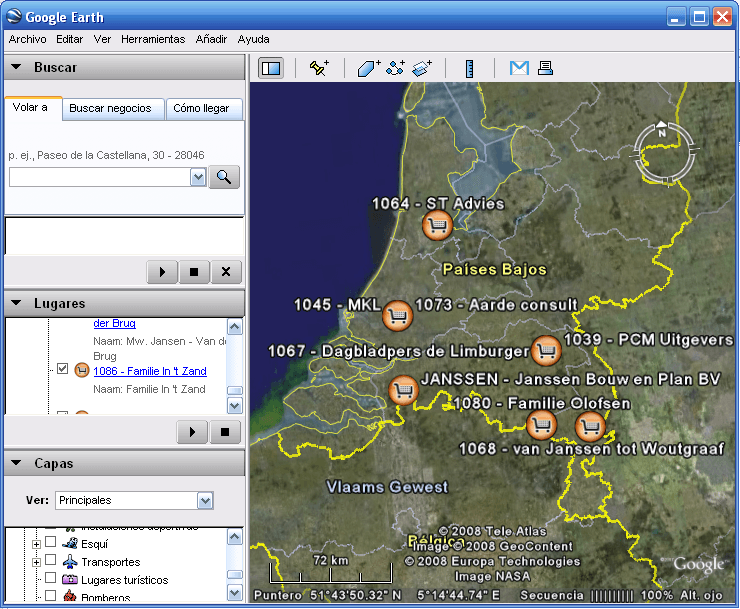Open the Ver menu
Image resolution: width=740 pixels, height=609 pixels.
click(102, 39)
